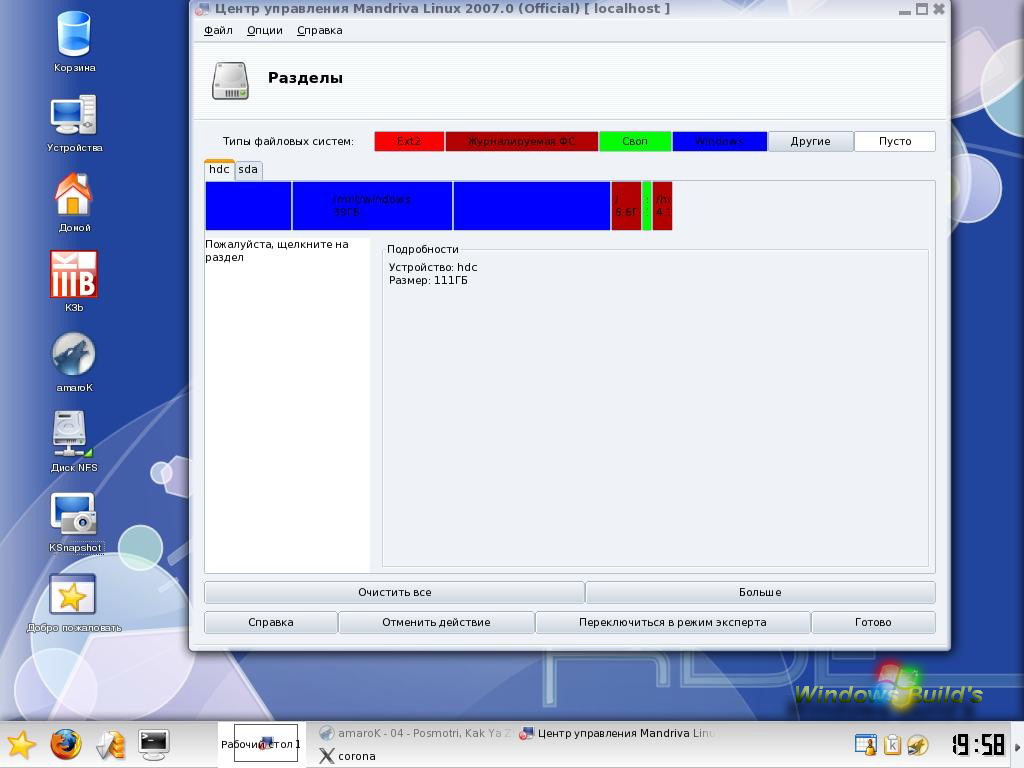
Task: Select the first blue Windows partition
Action: click(248, 206)
